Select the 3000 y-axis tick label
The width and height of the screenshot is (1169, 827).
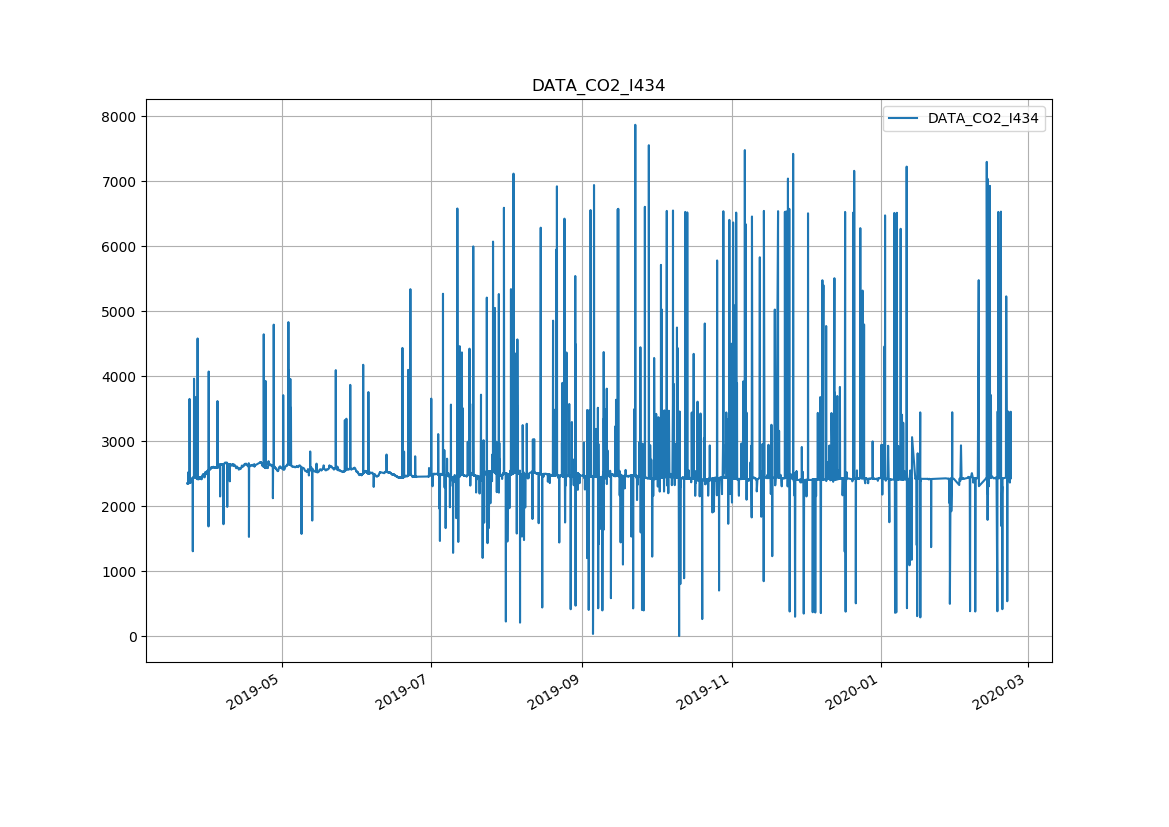[120, 442]
